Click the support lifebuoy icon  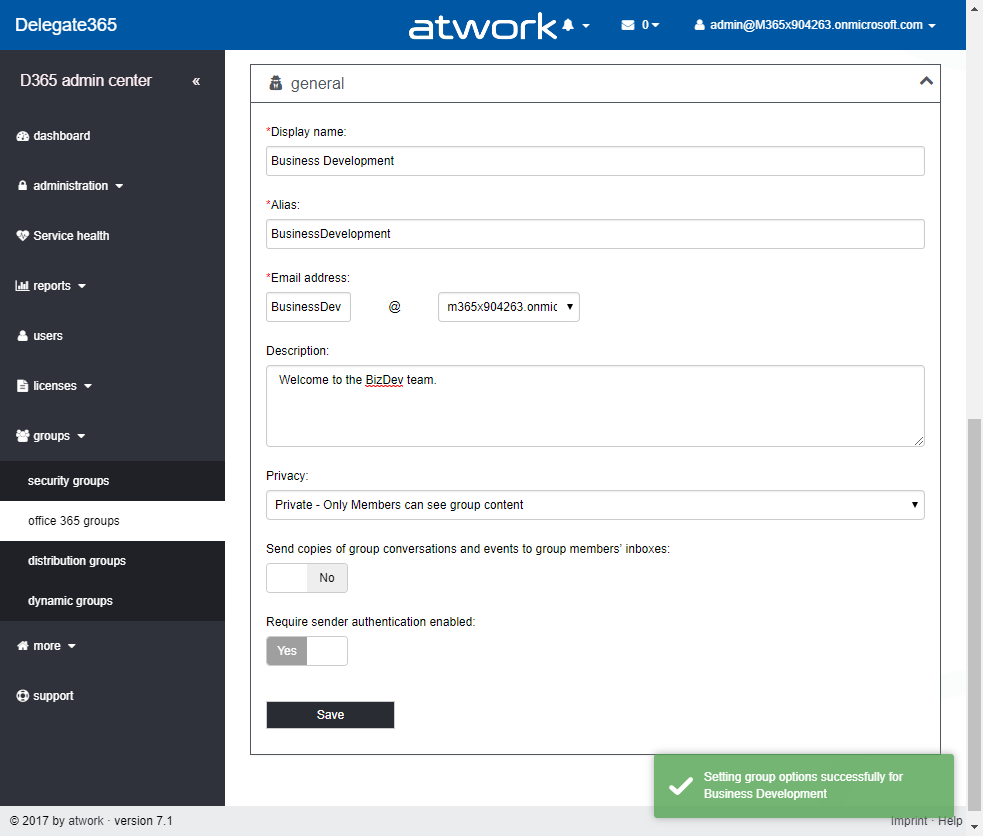(23, 696)
